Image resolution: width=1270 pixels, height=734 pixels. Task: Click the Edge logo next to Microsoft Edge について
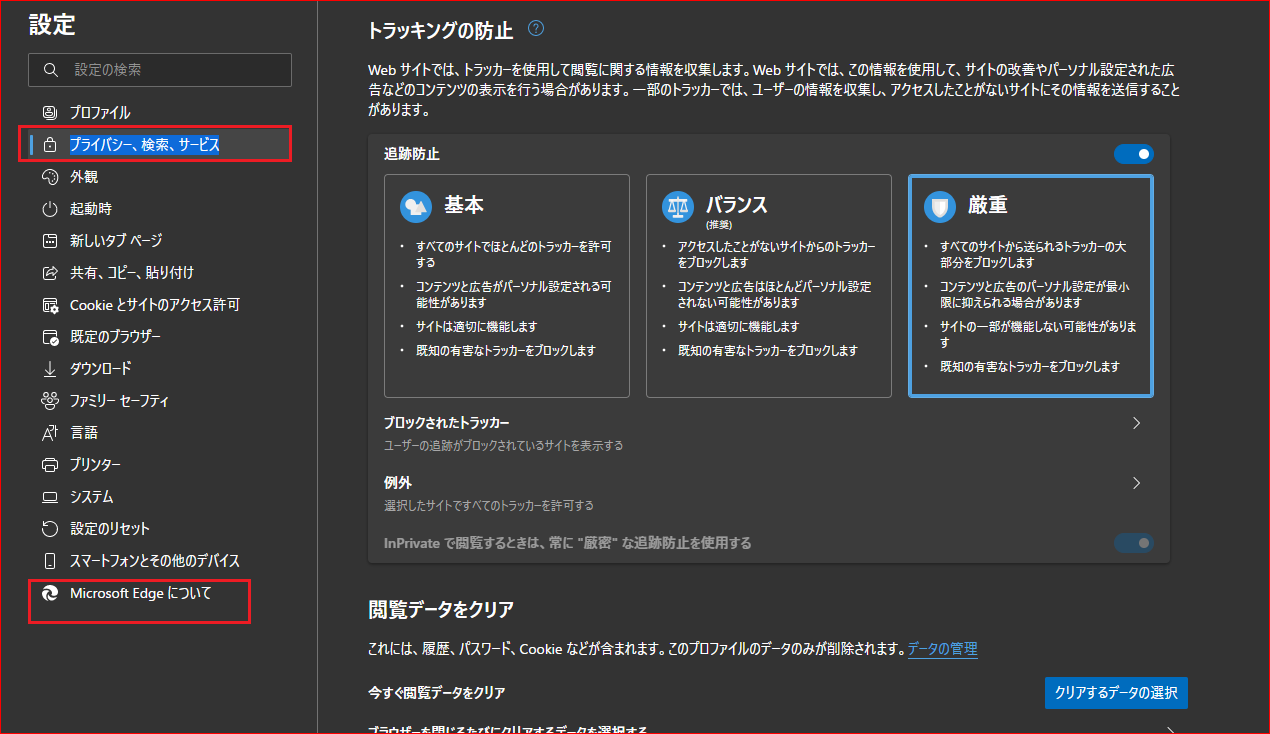(48, 592)
